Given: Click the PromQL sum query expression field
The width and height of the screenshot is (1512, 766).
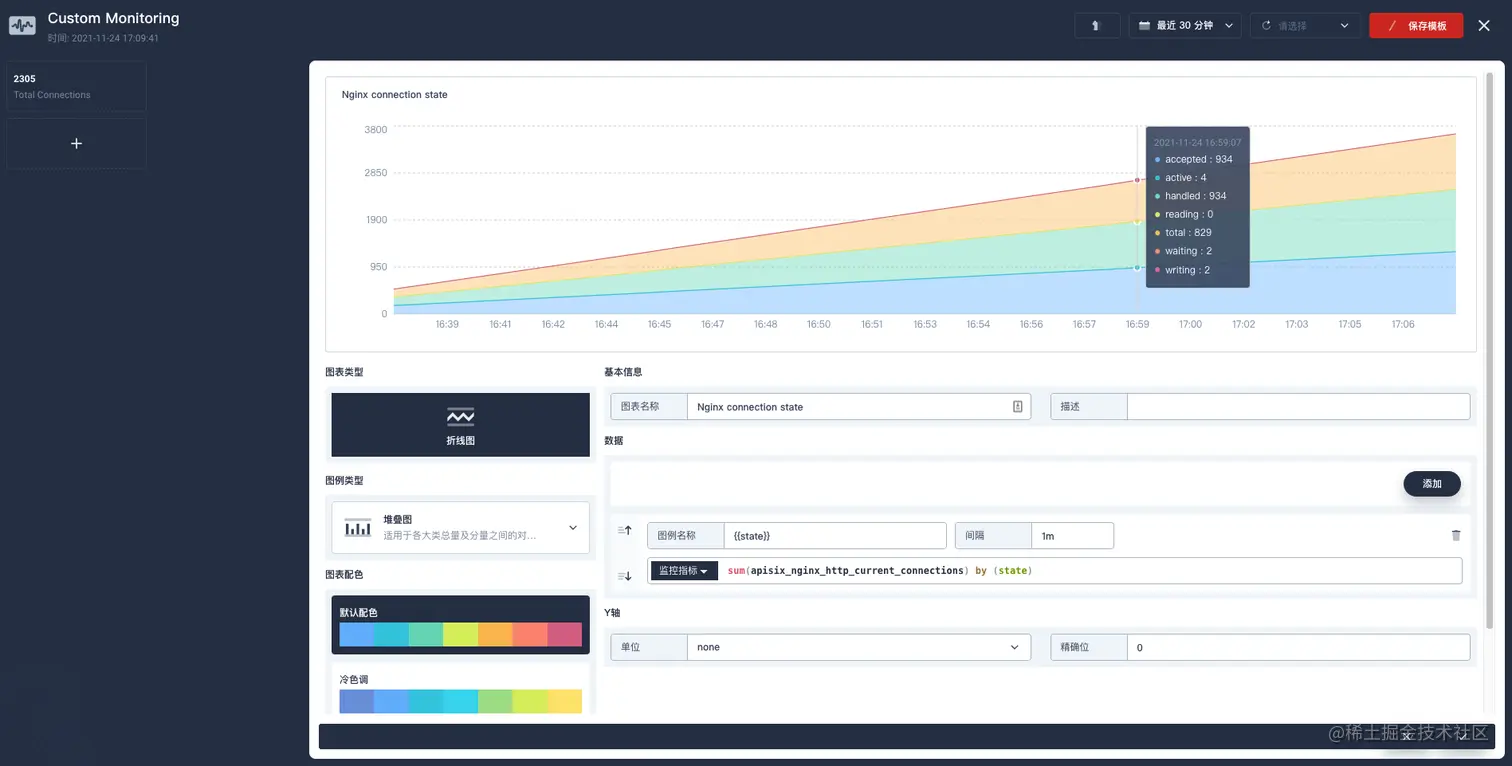Looking at the screenshot, I should point(1089,571).
